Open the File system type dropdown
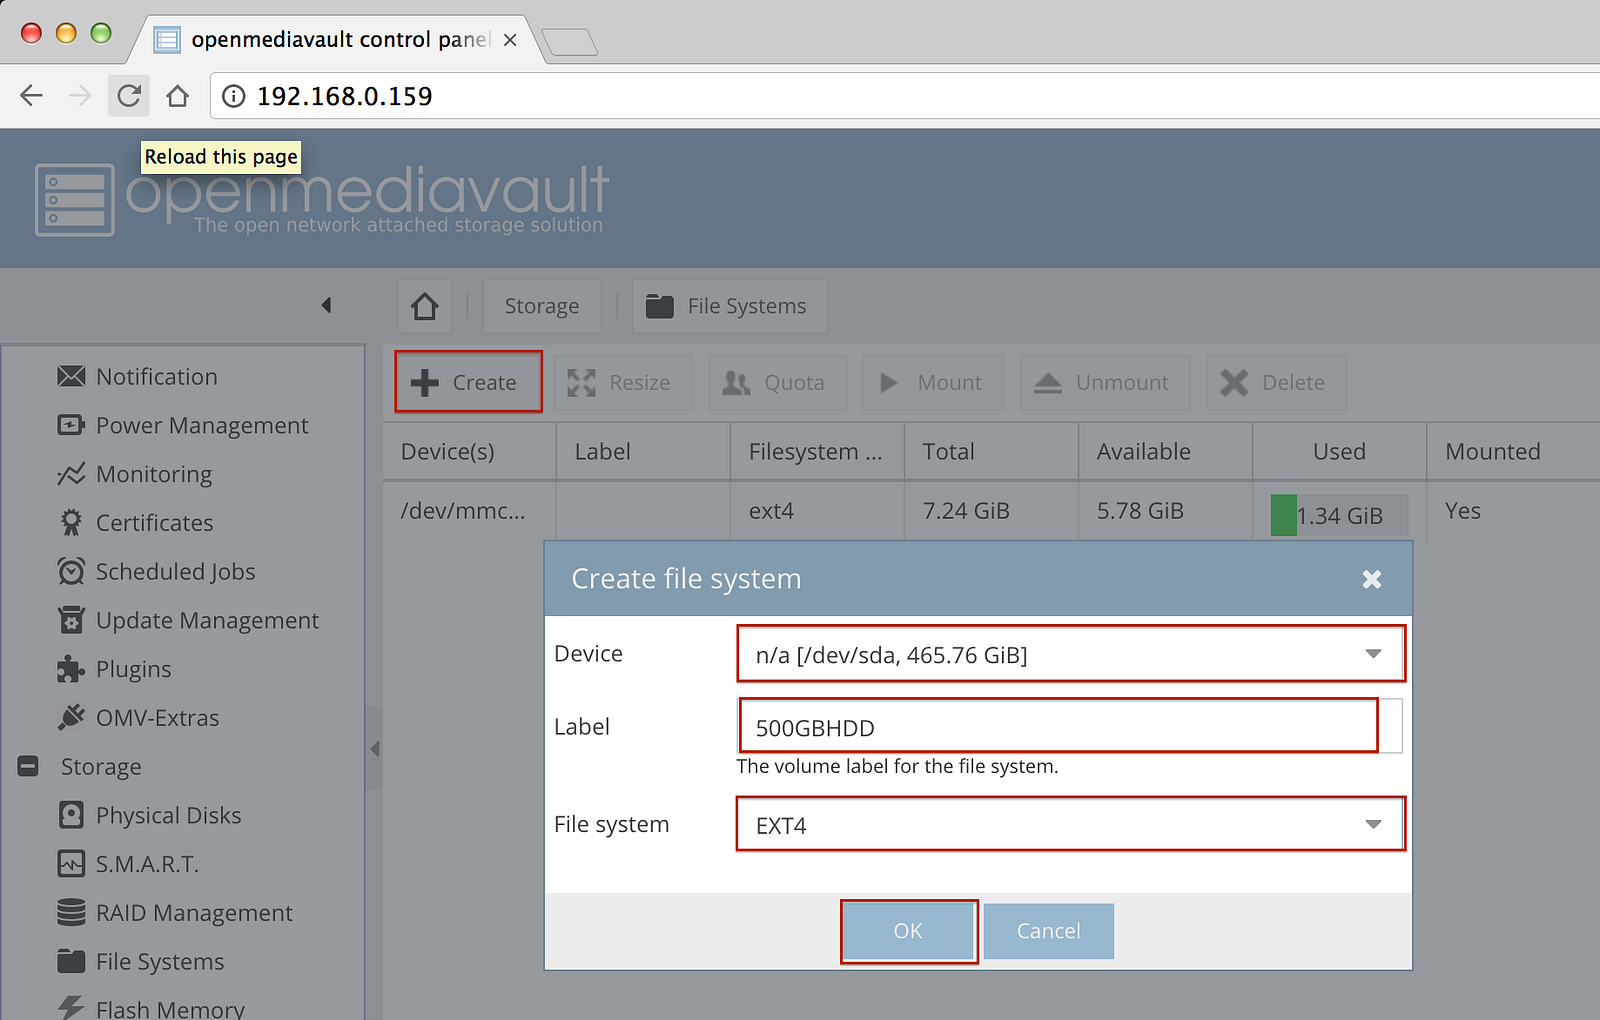The height and width of the screenshot is (1020, 1600). tap(1373, 824)
